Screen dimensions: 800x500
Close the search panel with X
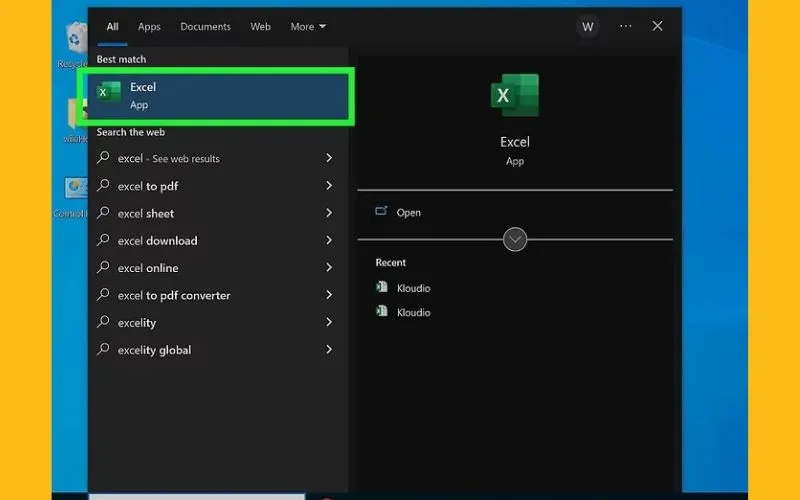point(657,26)
